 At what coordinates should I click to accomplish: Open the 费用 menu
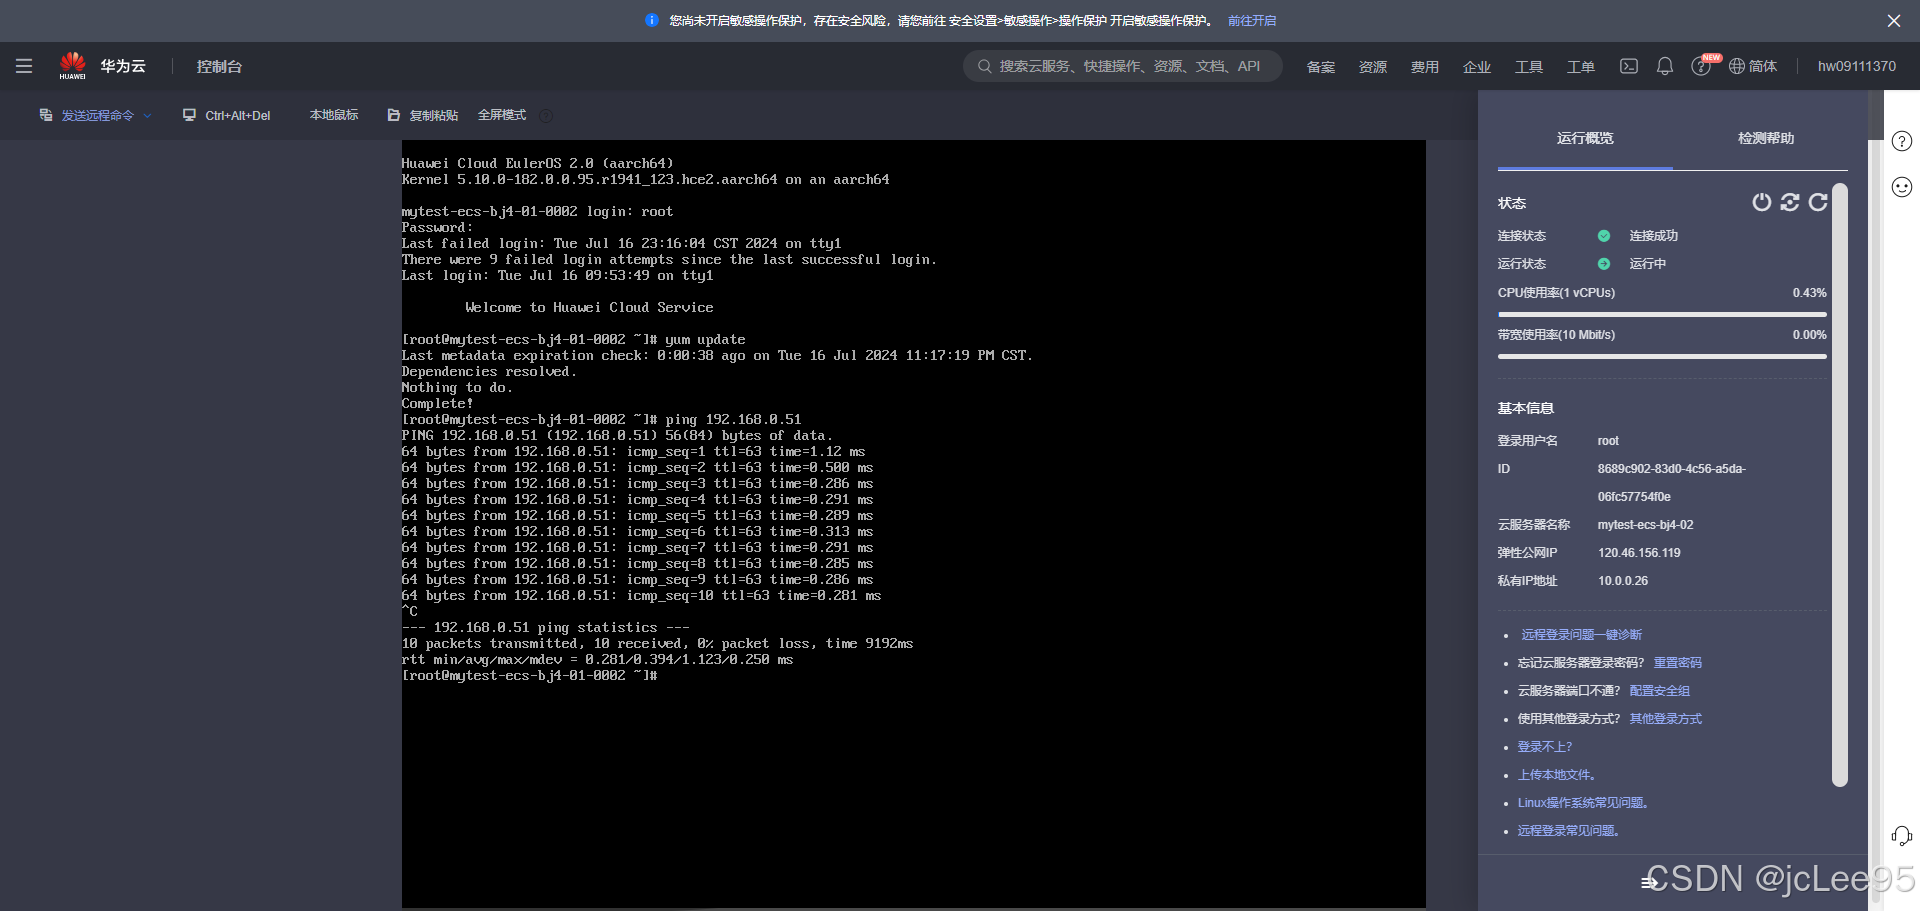click(x=1425, y=67)
